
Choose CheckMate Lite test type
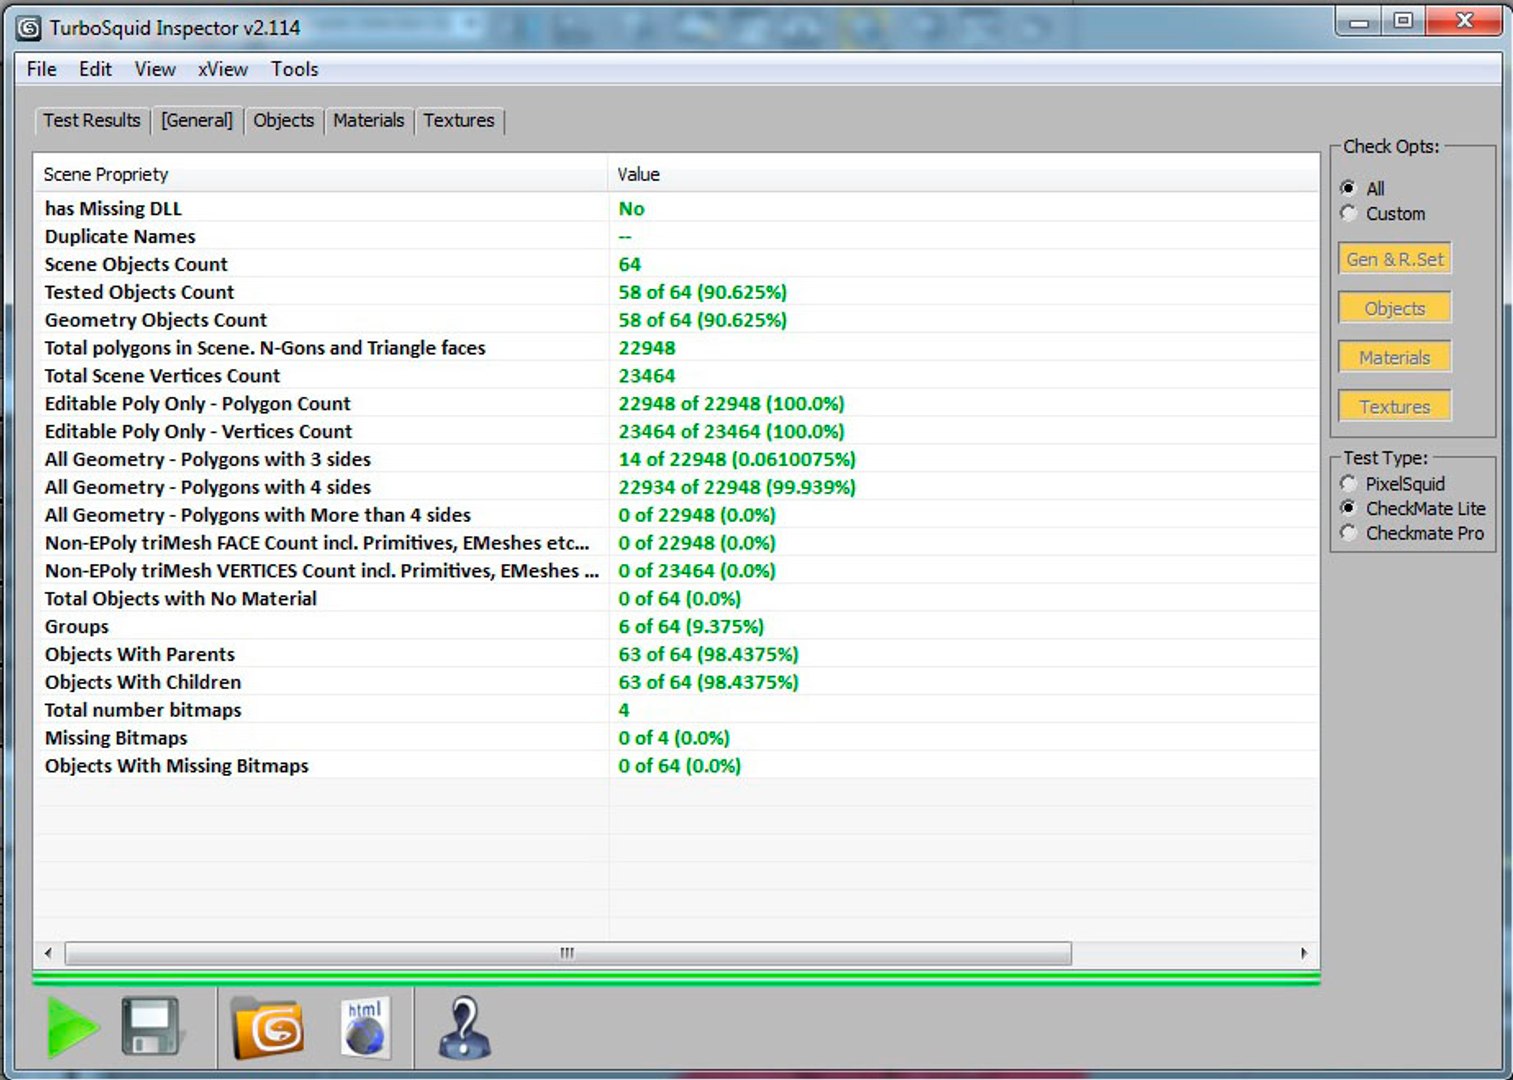tap(1349, 508)
